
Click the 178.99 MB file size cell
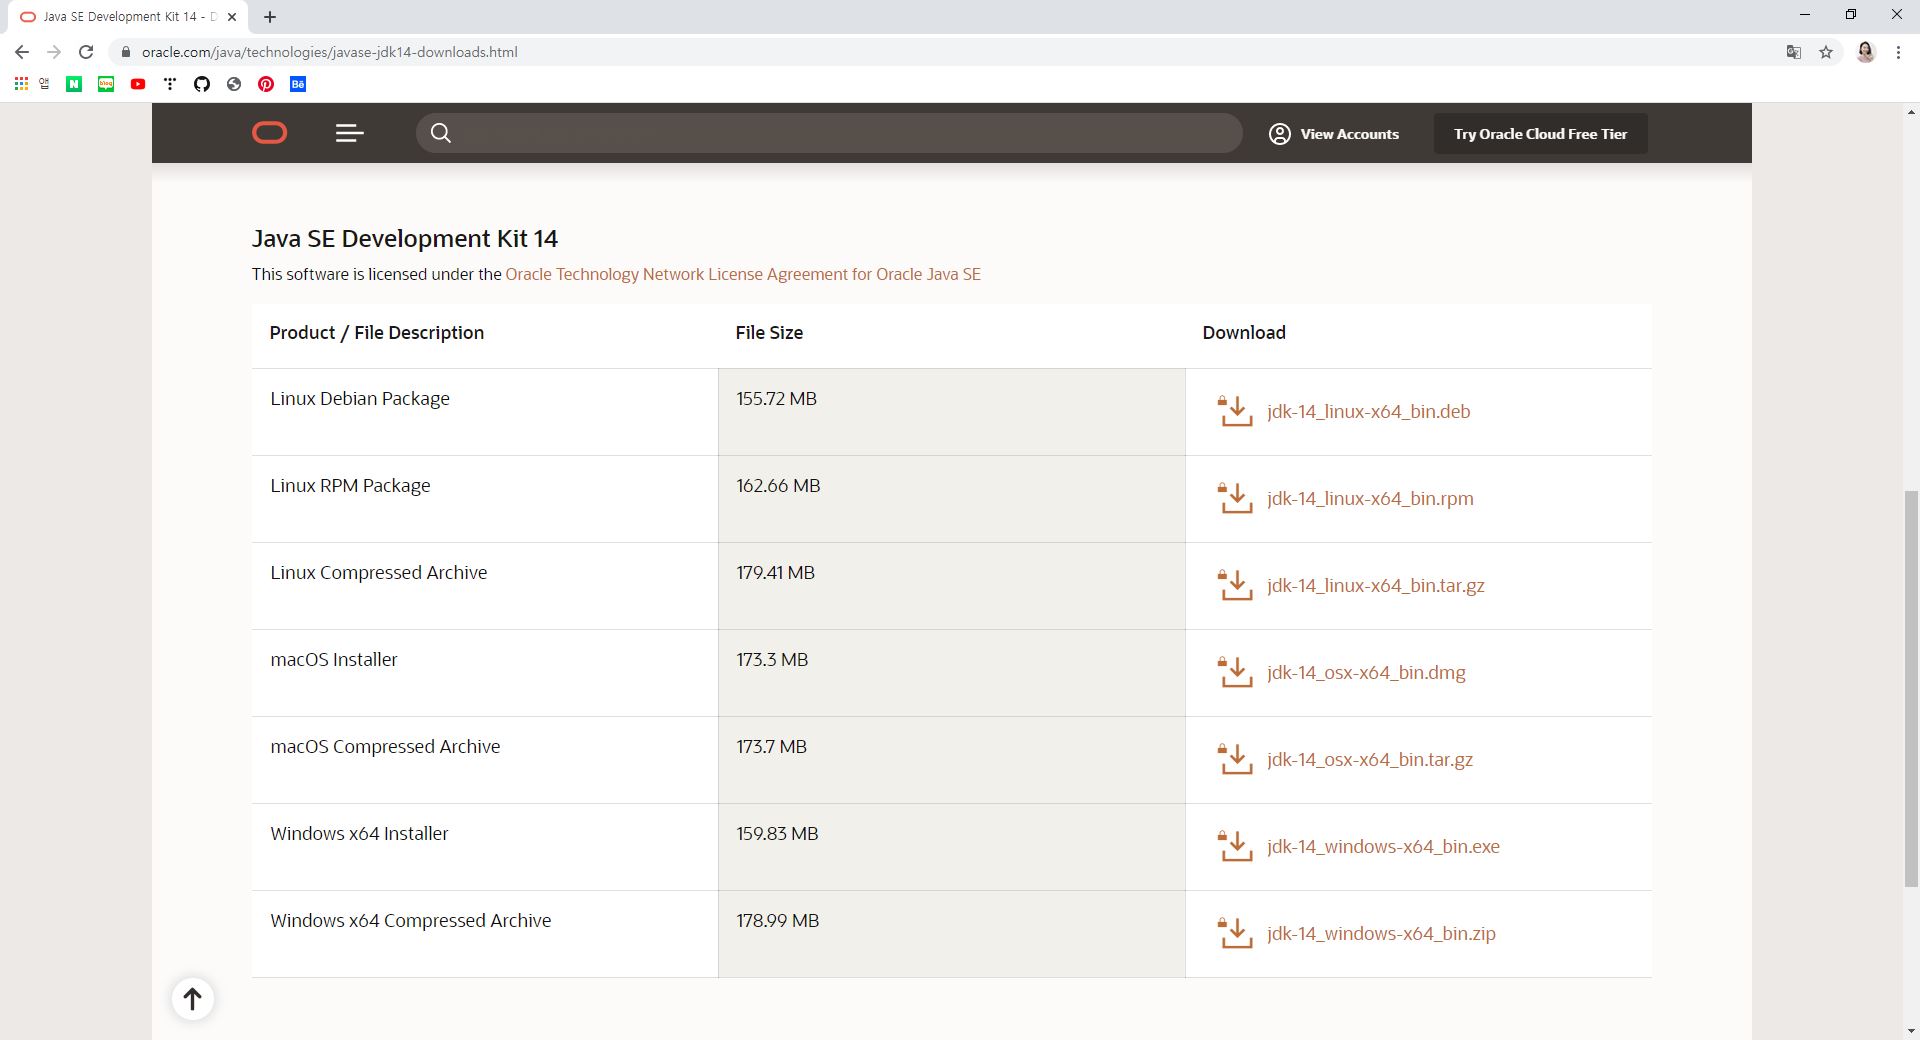click(951, 934)
